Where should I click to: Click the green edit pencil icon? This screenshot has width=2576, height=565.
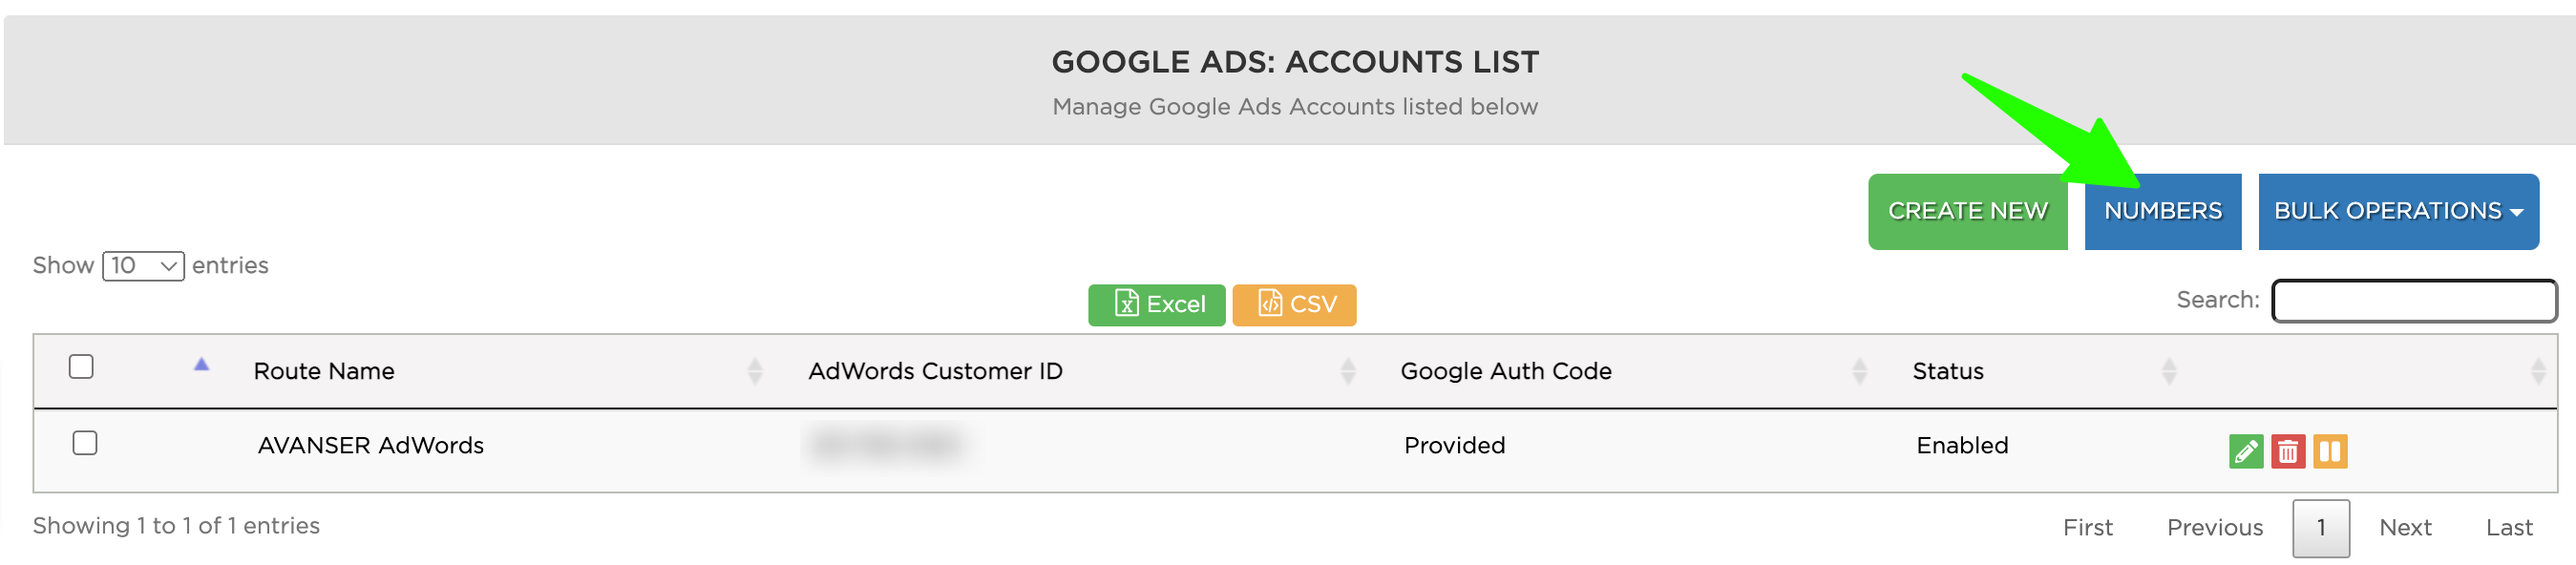2245,451
